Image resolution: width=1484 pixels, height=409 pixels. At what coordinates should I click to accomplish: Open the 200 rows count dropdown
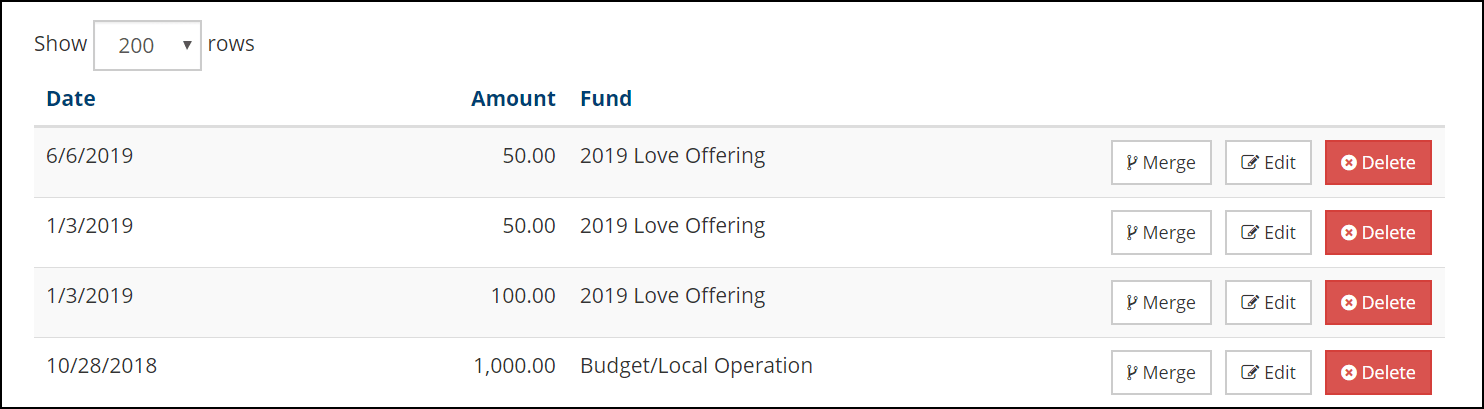click(148, 45)
